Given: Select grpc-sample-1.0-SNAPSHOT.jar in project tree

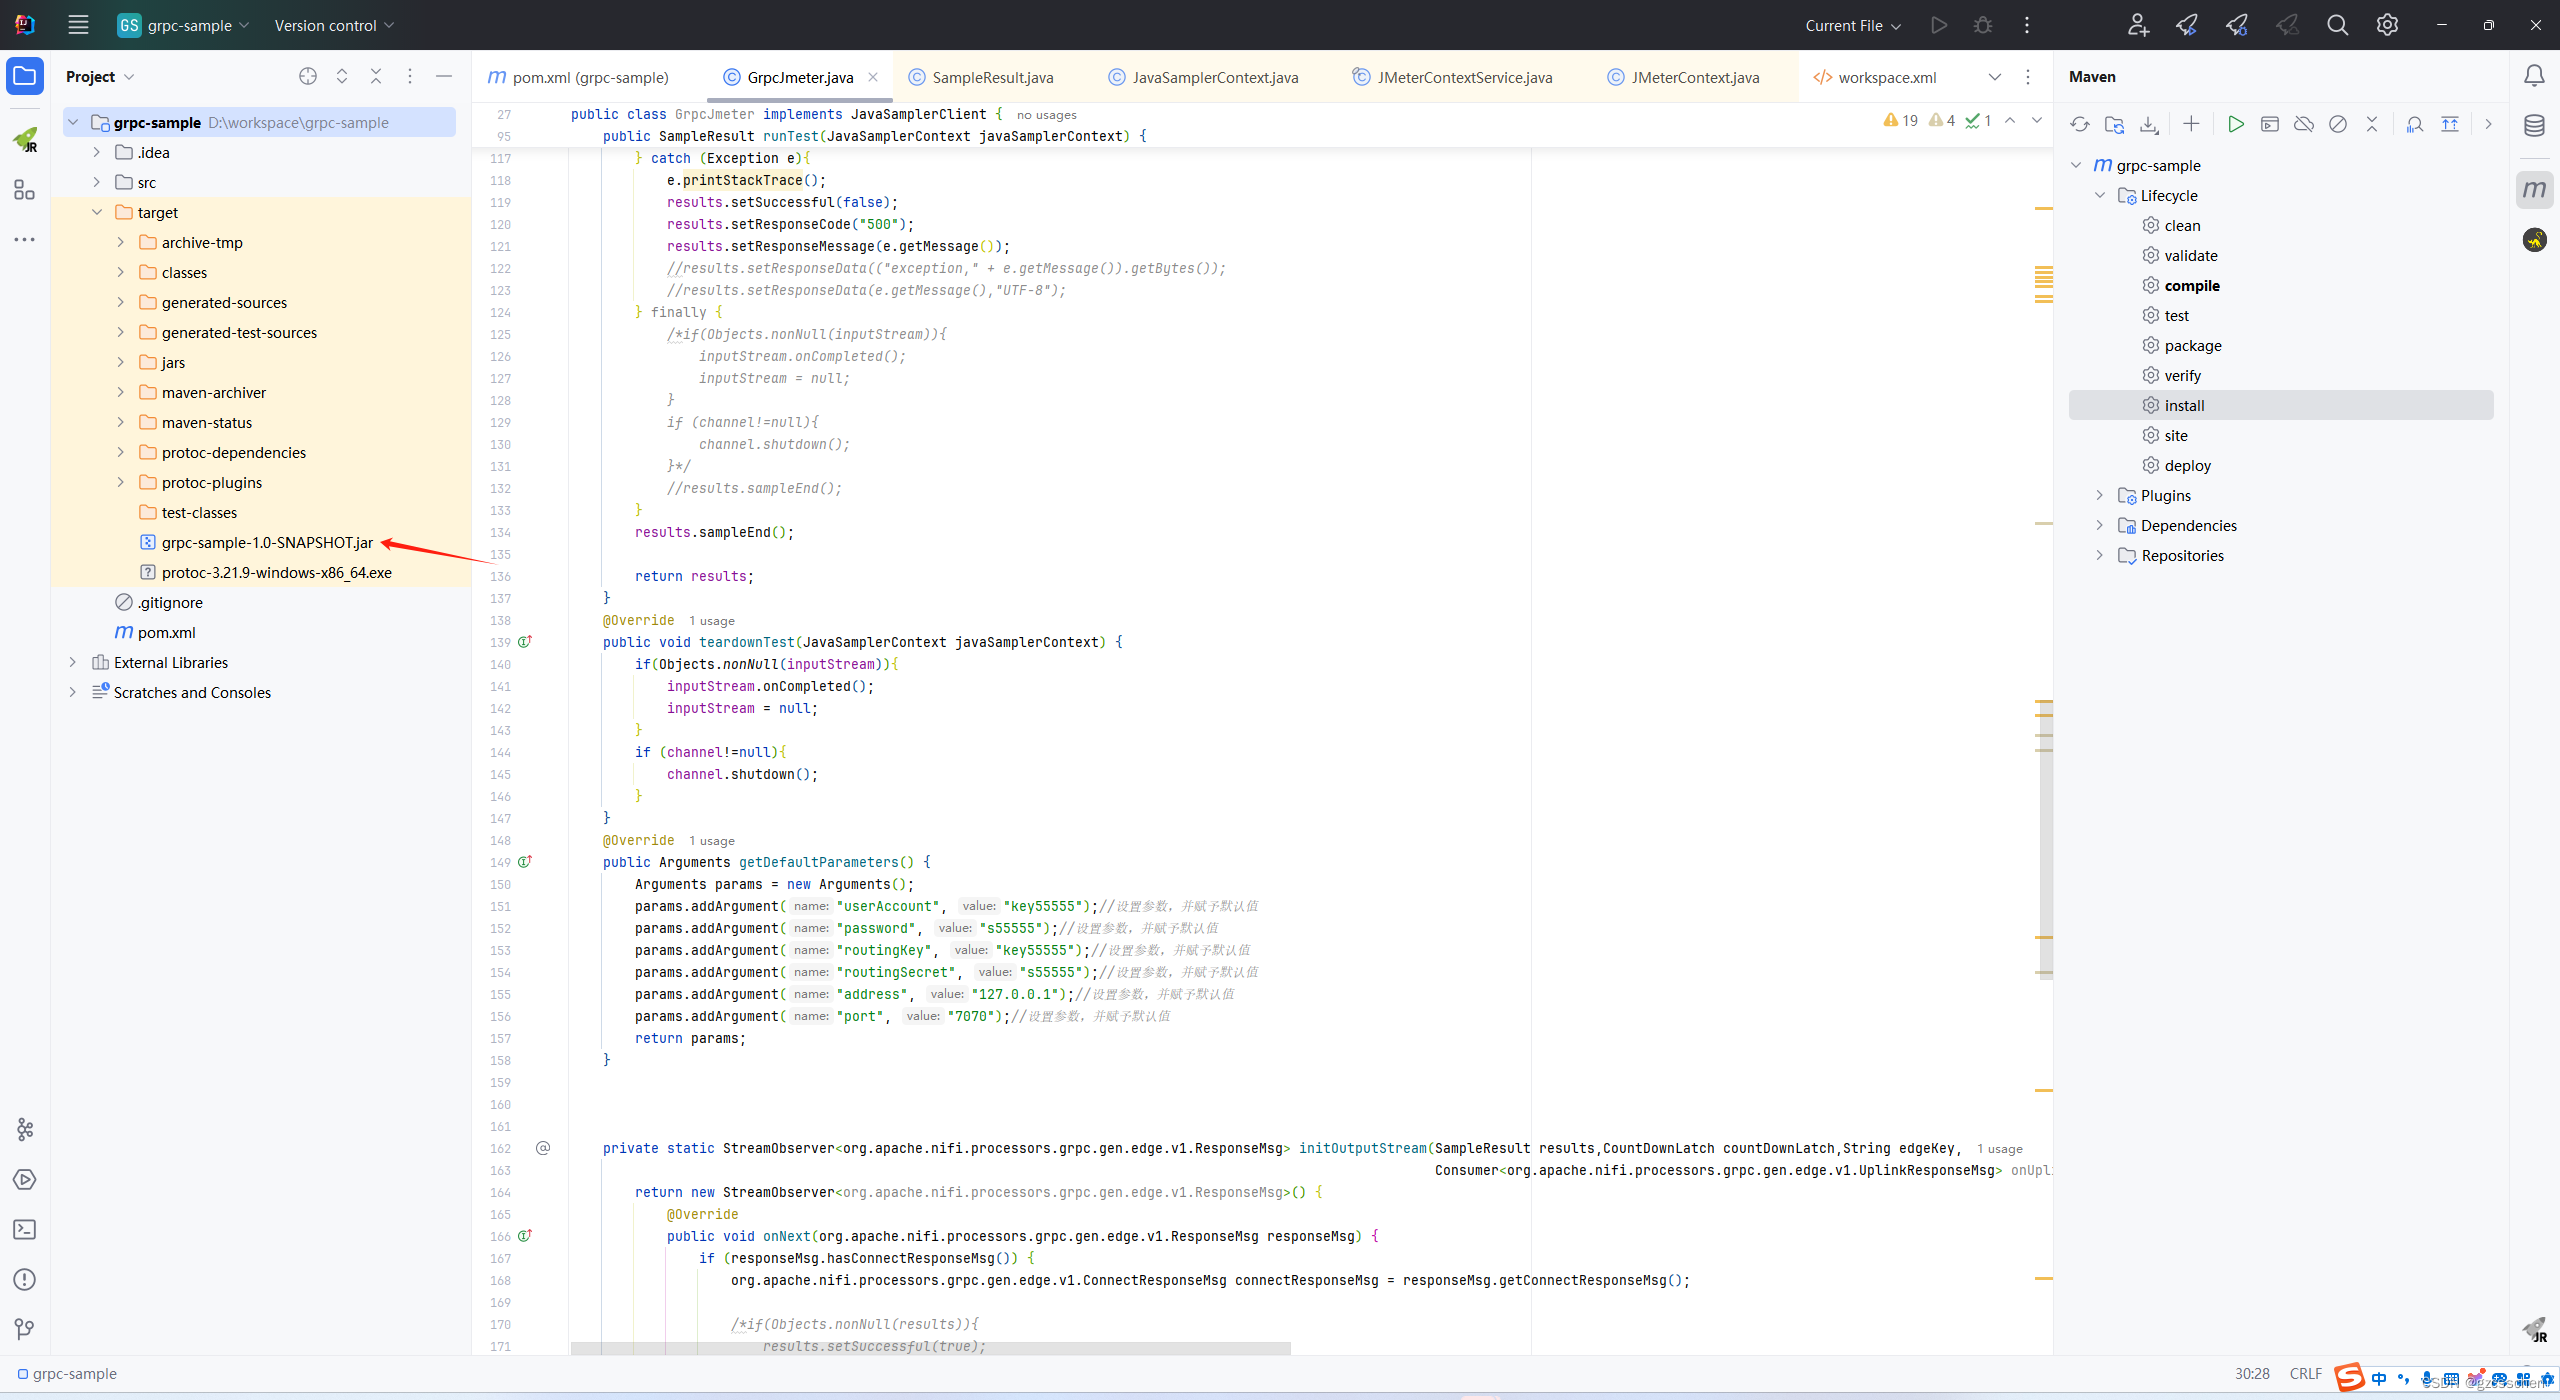Looking at the screenshot, I should [x=267, y=542].
